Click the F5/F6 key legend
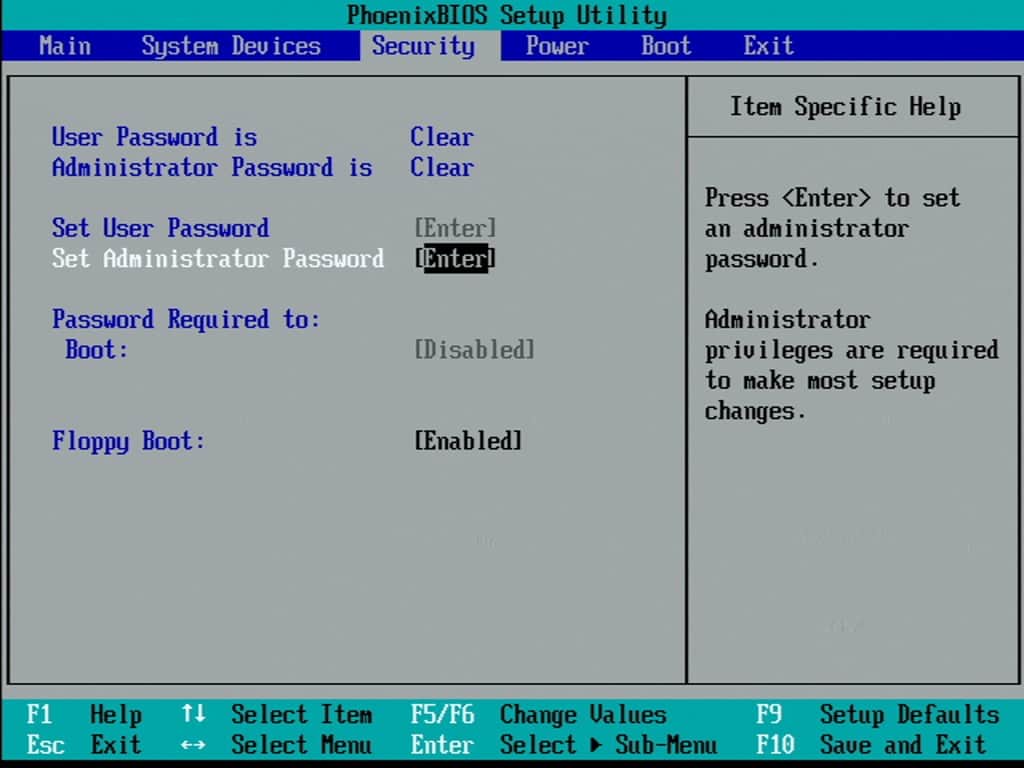 443,714
